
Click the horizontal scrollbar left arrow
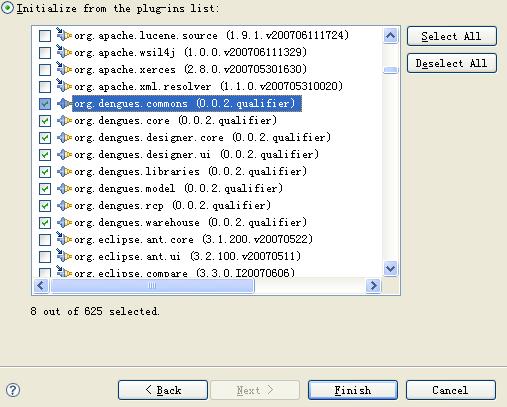coord(41,286)
